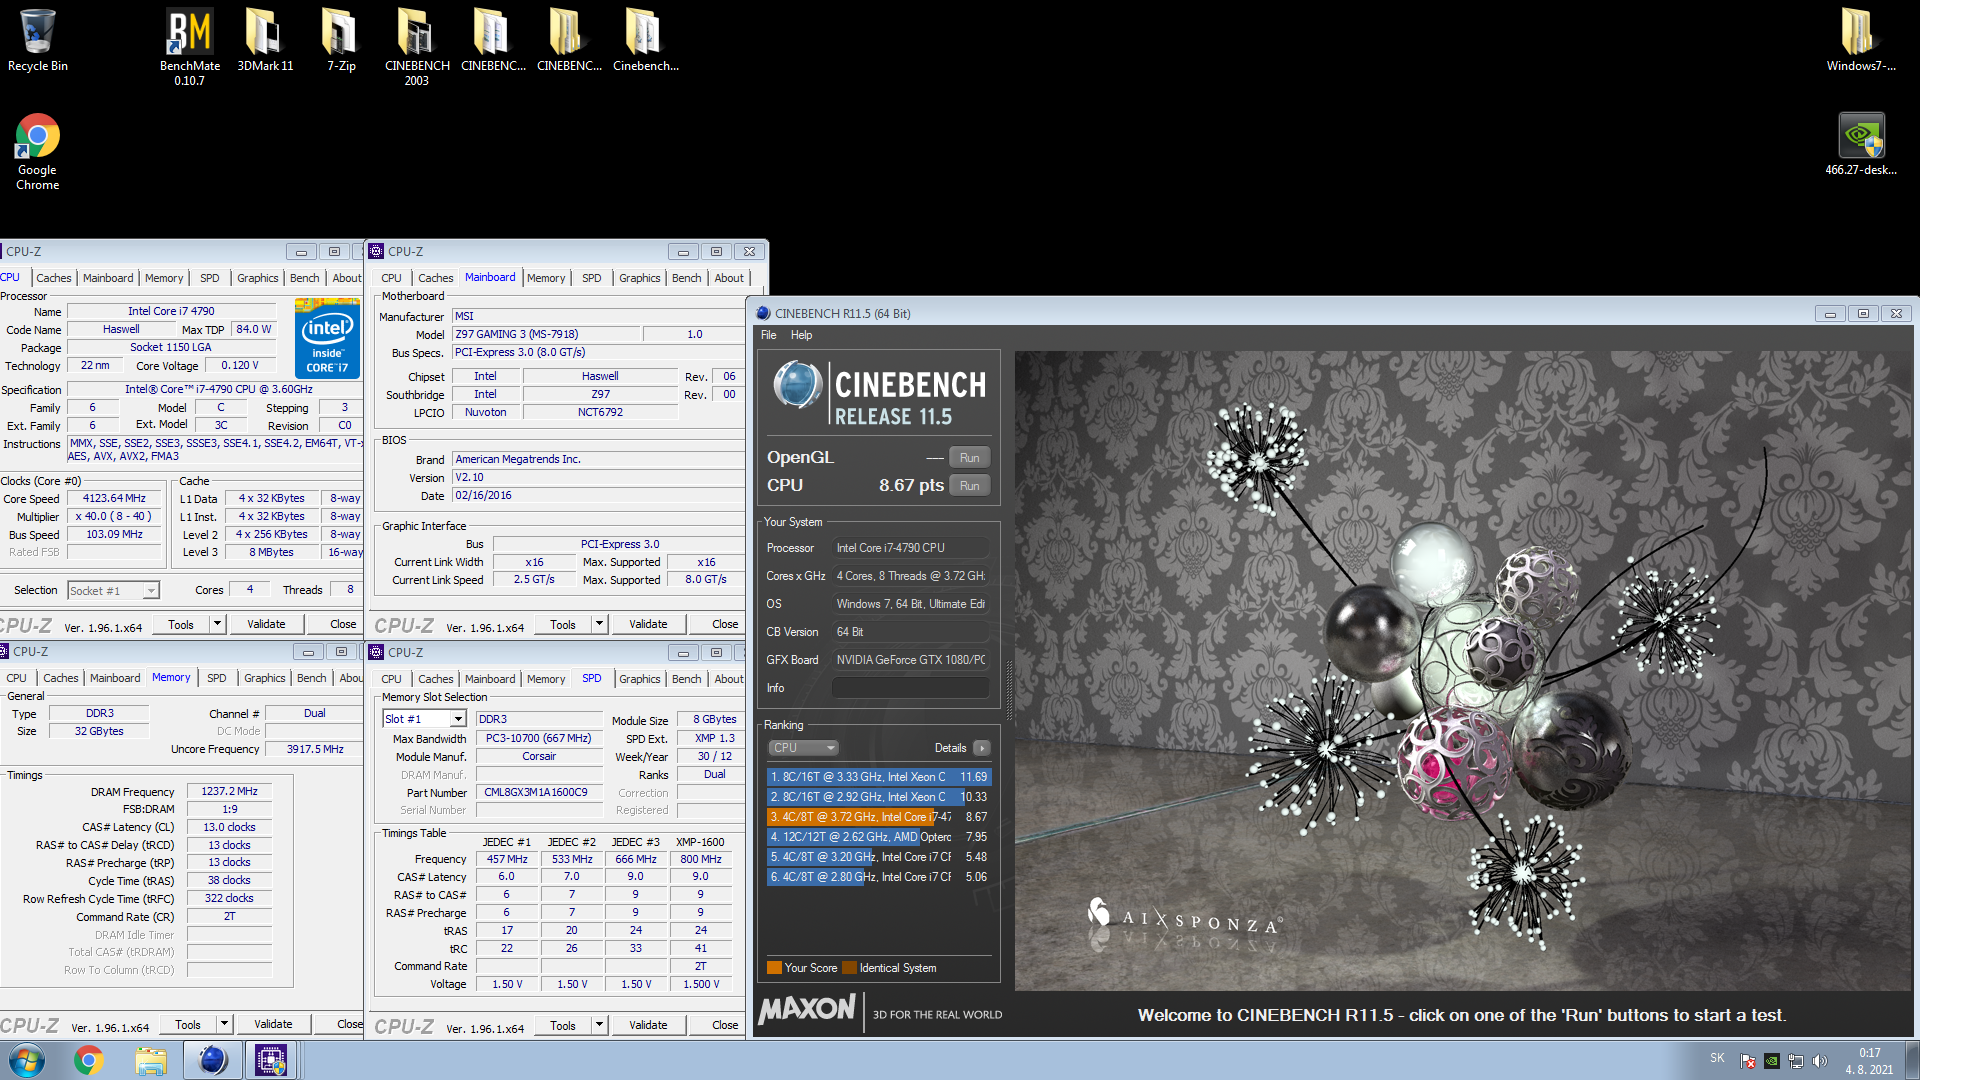Viewport: 1980px width, 1080px height.
Task: Switch to Caches tab in the CPU-Z Mainboard window
Action: 435,278
